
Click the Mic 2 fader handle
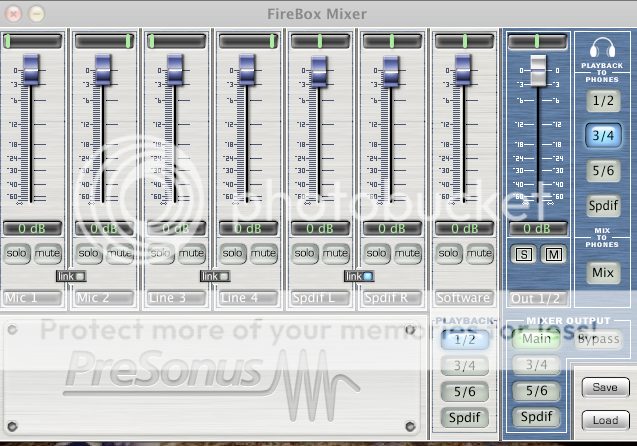click(103, 71)
